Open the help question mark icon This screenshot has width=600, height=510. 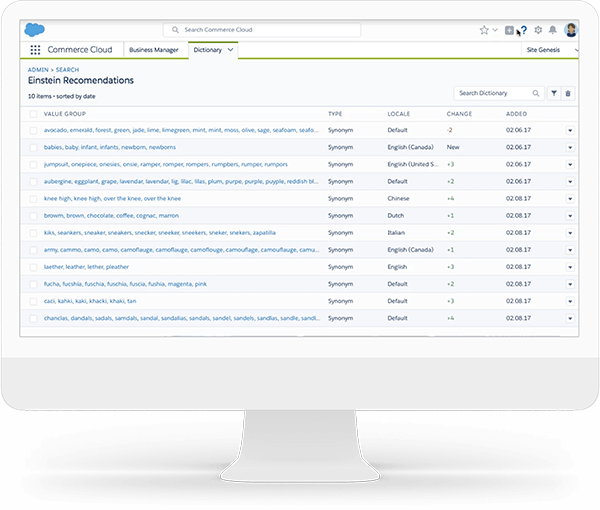pos(524,30)
